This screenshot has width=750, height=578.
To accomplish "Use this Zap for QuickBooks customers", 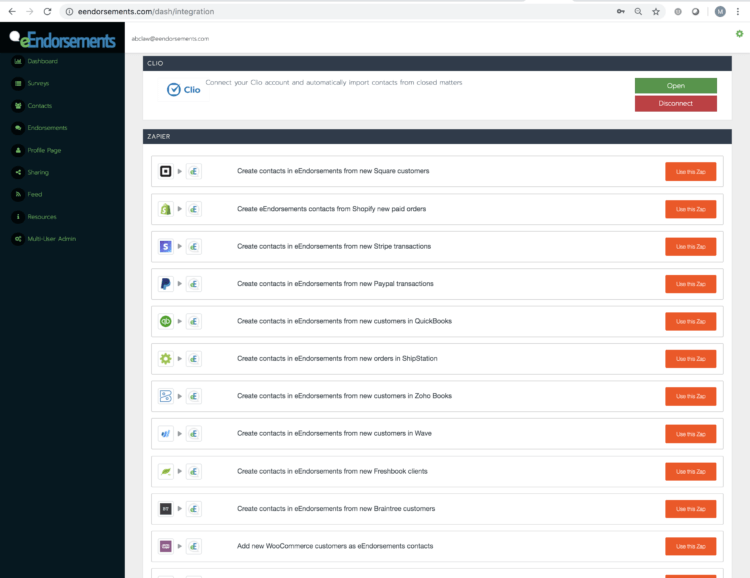I will click(x=690, y=322).
